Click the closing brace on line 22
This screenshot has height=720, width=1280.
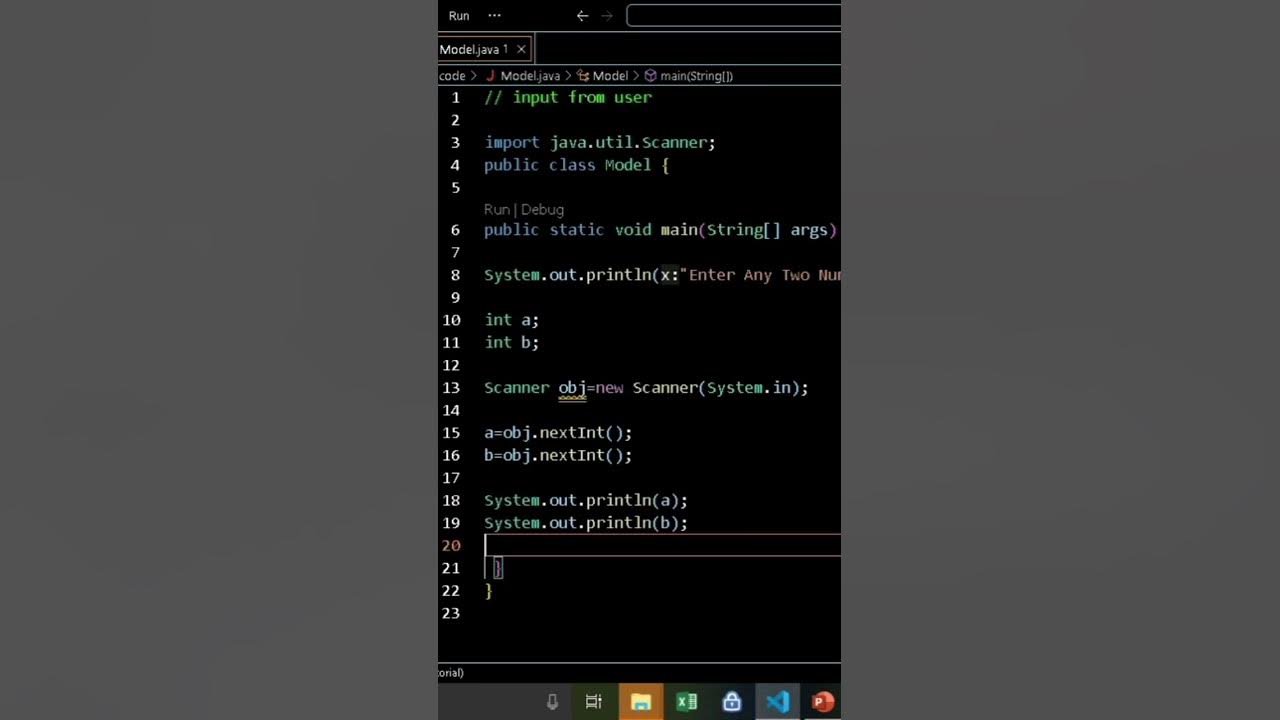(x=488, y=591)
